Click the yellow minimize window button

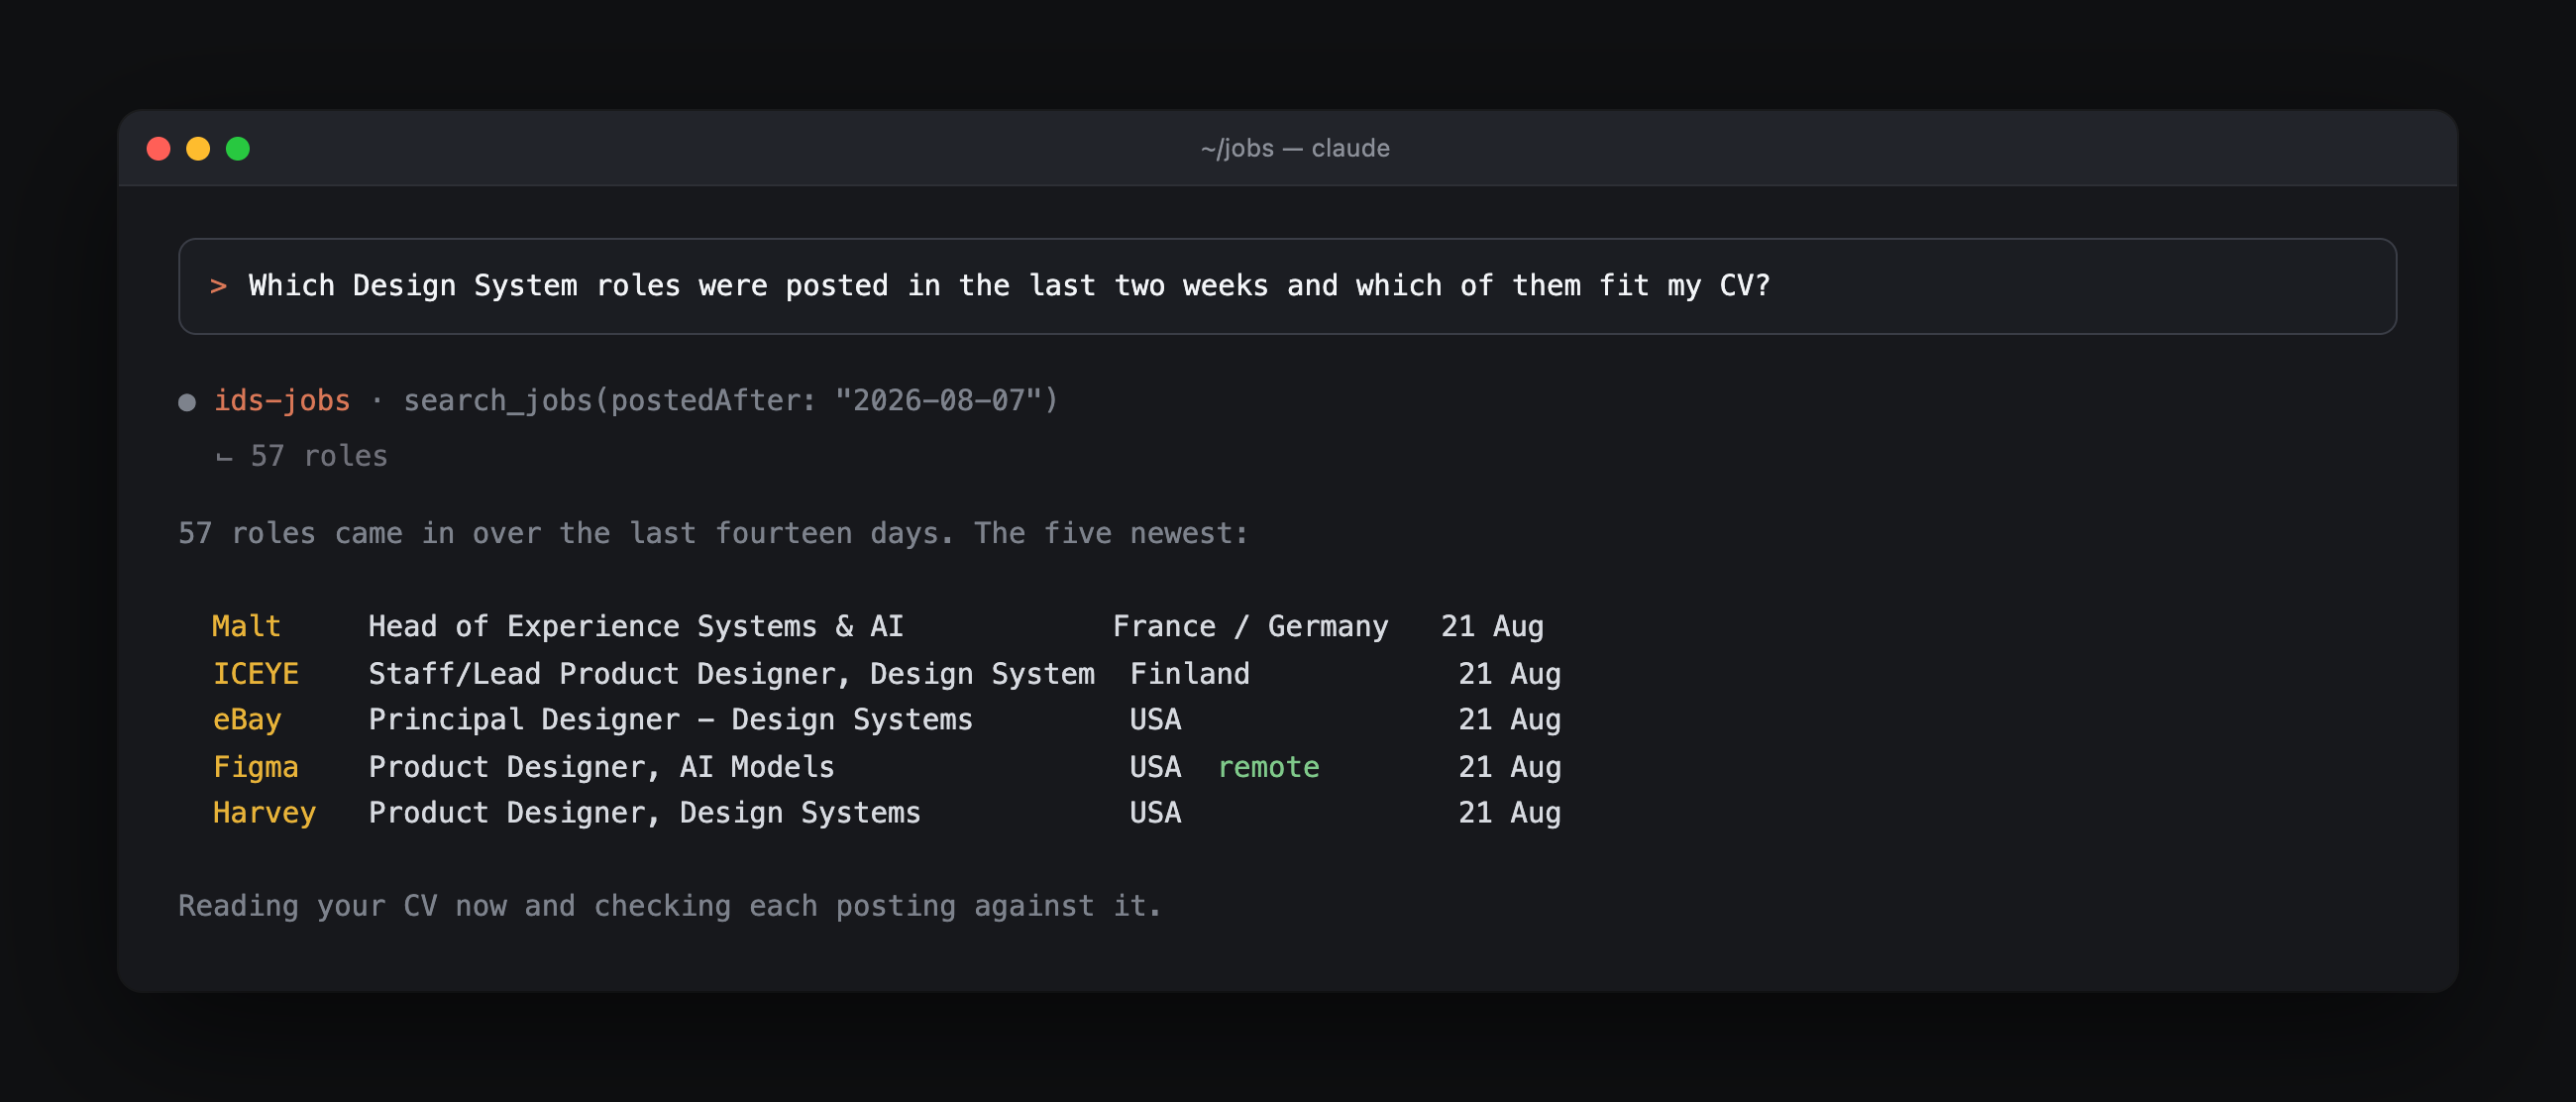(198, 149)
